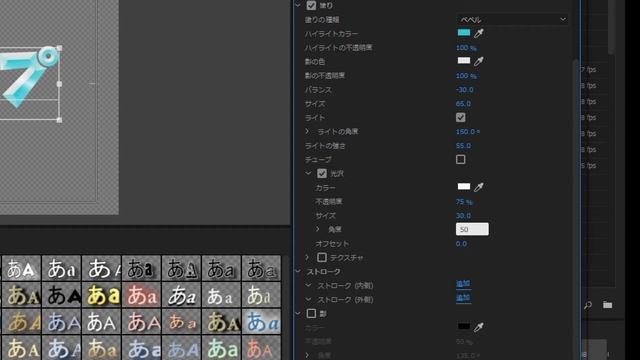Enable the テクスチャ checkbox
The width and height of the screenshot is (640, 360).
point(322,257)
